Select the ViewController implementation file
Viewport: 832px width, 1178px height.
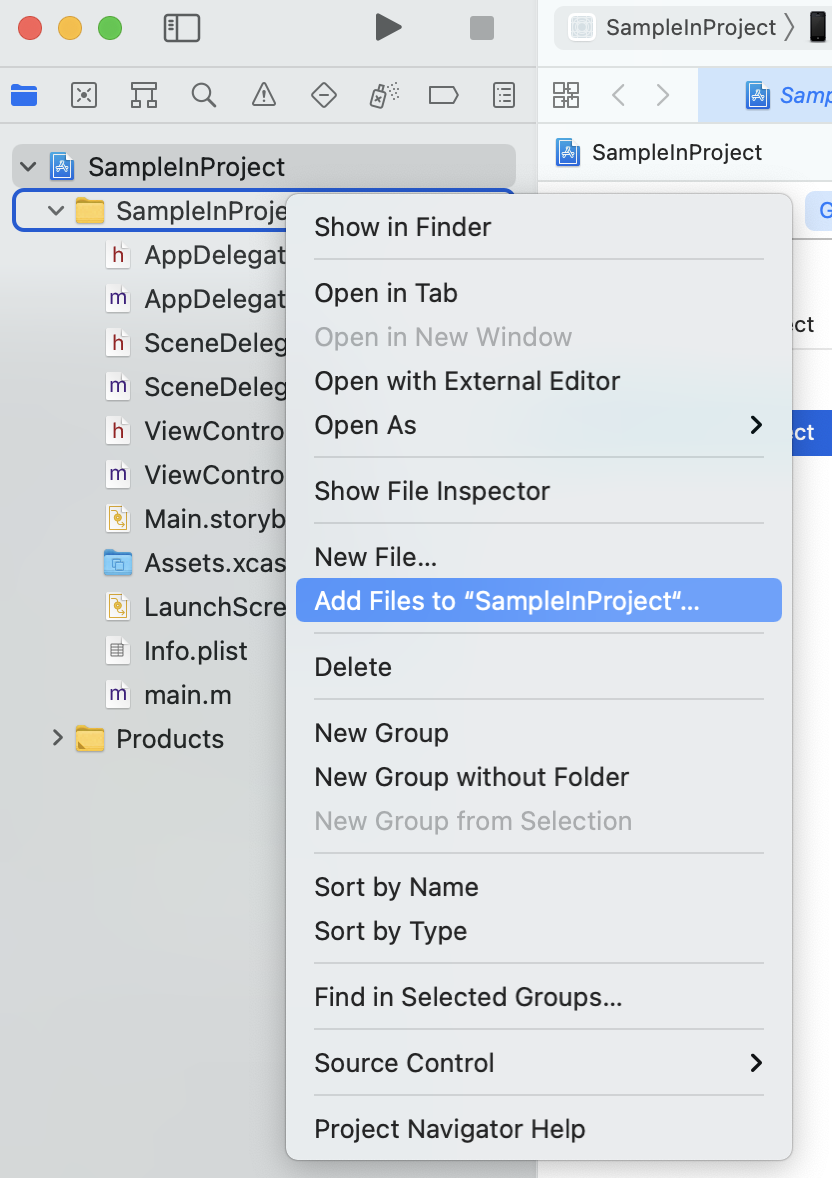tap(195, 475)
